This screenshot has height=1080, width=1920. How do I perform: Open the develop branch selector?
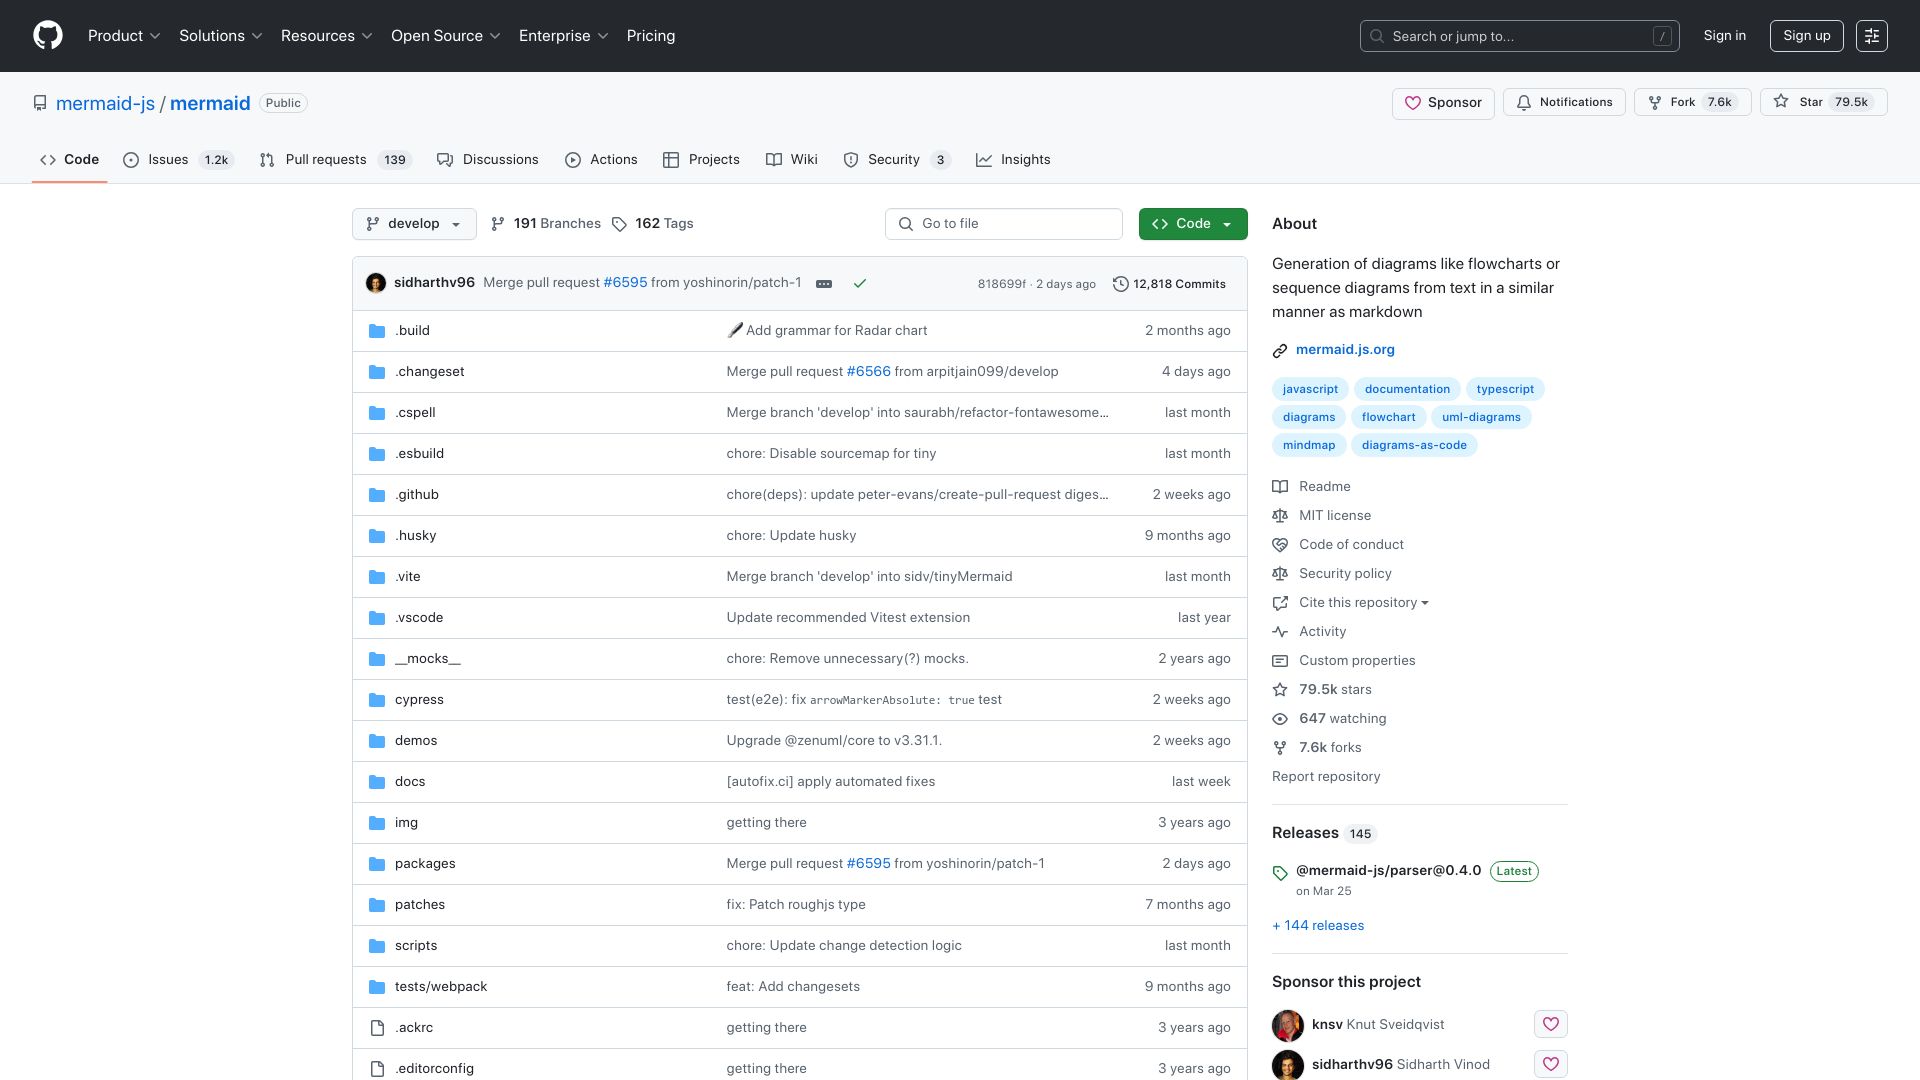point(414,224)
